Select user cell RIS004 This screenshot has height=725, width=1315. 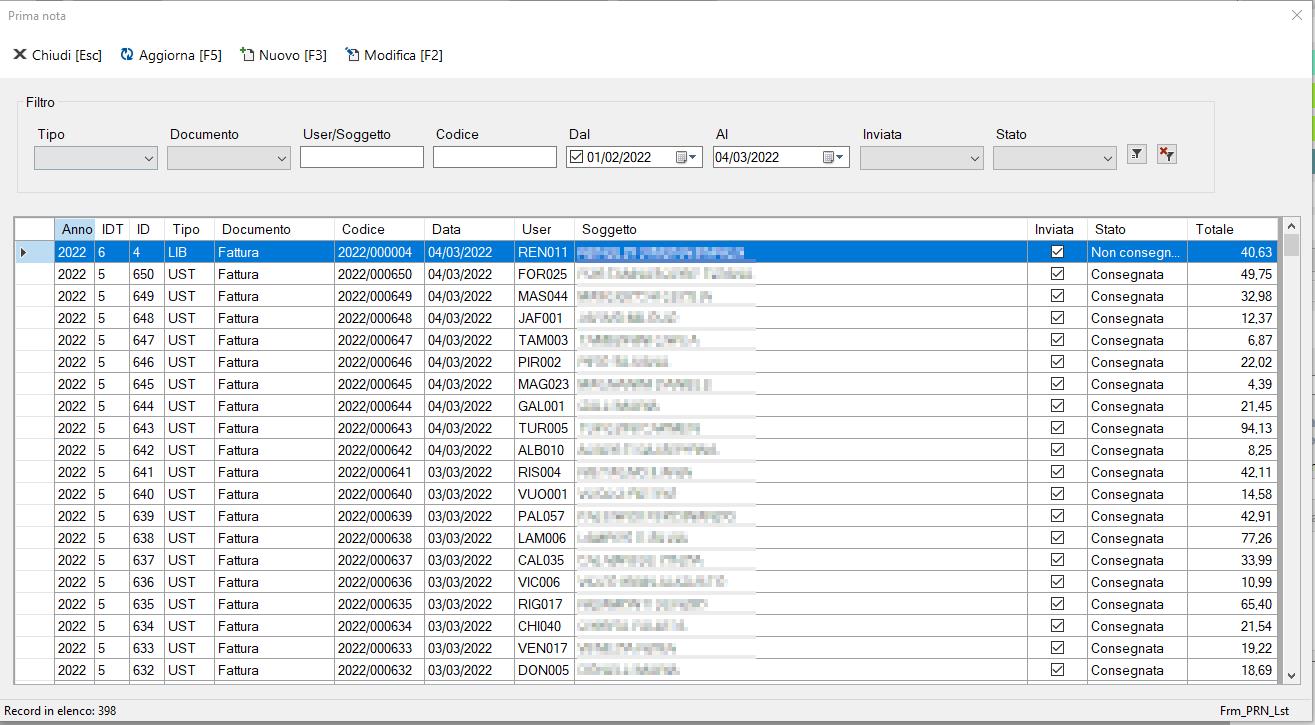point(544,472)
